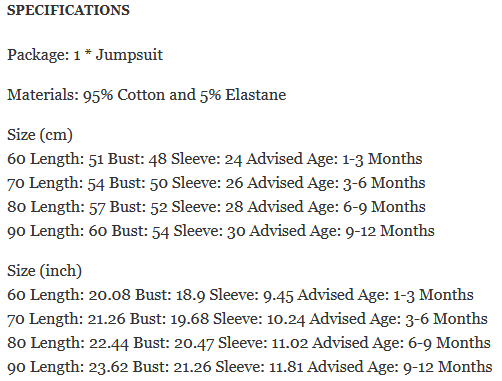Click the SPECIFICATIONS heading
The width and height of the screenshot is (502, 381).
(68, 10)
